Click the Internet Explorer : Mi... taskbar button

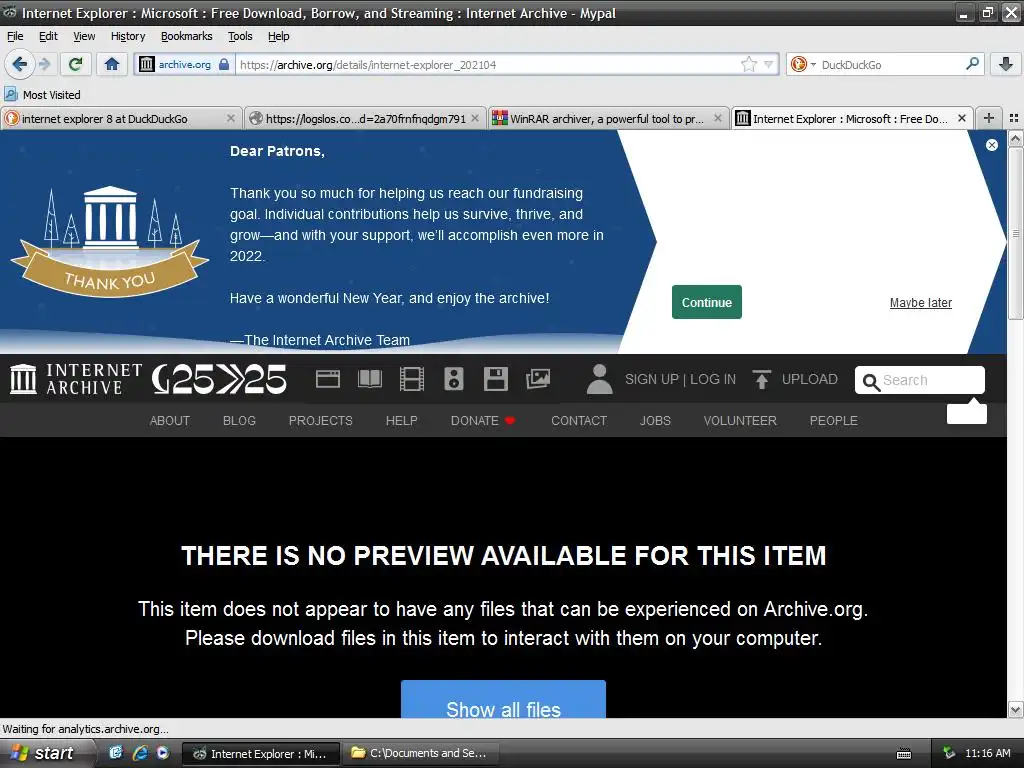click(261, 753)
